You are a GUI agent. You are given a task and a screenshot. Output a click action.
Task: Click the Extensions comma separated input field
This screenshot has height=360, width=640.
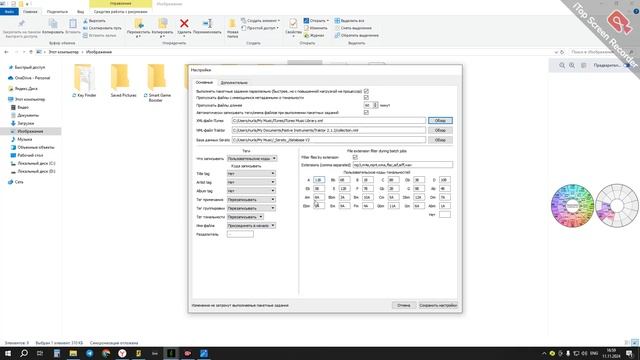coord(402,165)
